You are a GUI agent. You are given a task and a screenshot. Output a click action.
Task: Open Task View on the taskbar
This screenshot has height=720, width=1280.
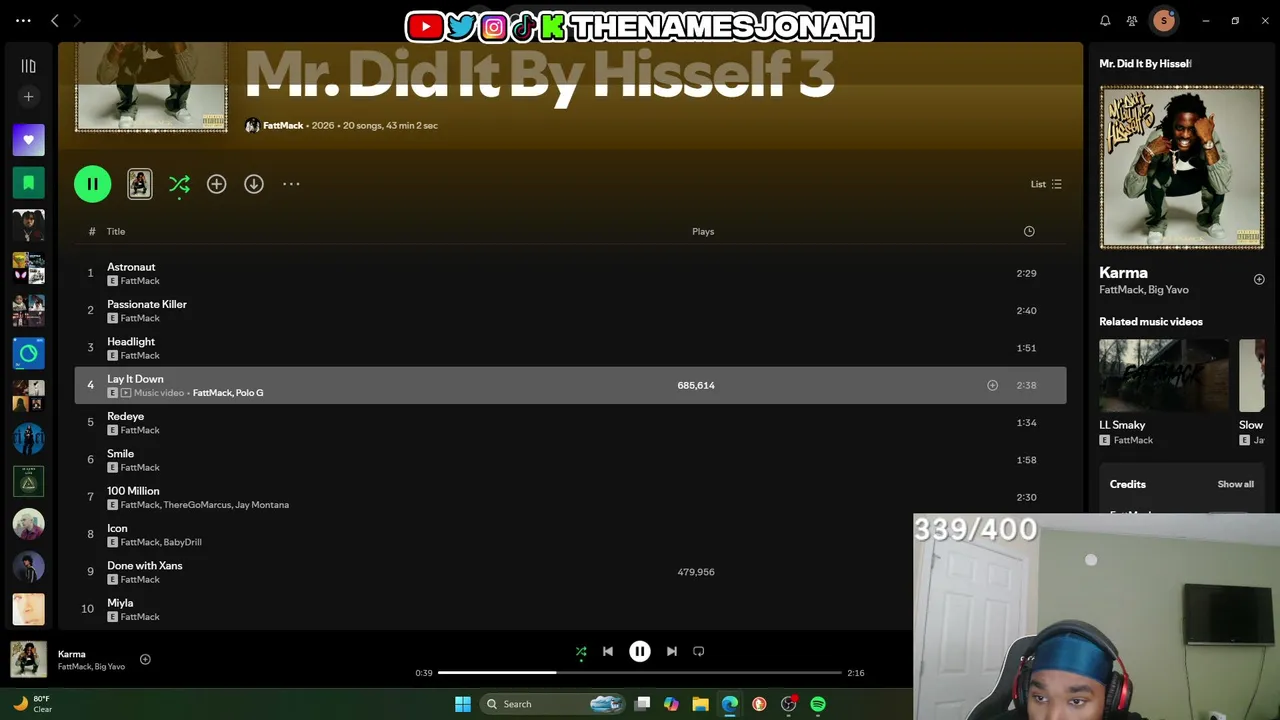643,704
